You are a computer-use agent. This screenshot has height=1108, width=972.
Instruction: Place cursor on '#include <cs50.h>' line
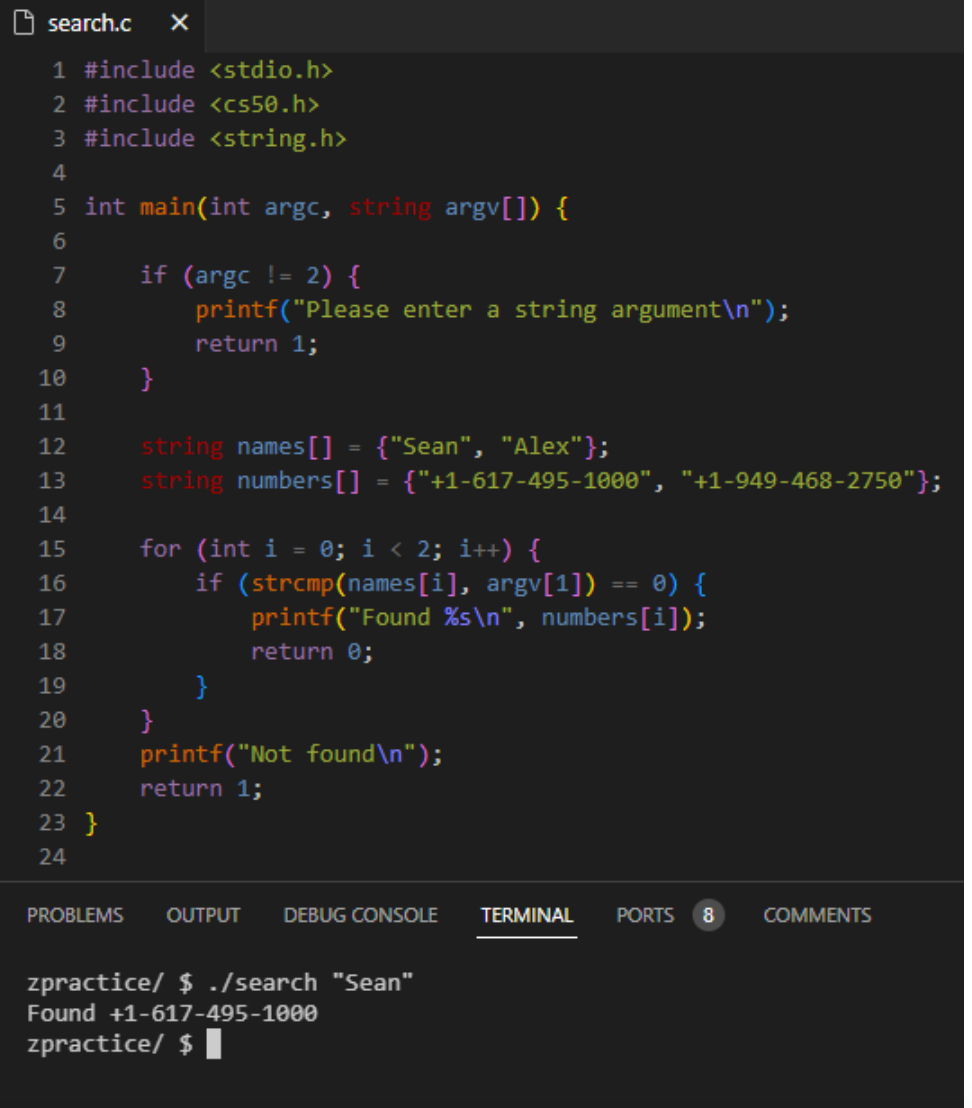point(202,105)
